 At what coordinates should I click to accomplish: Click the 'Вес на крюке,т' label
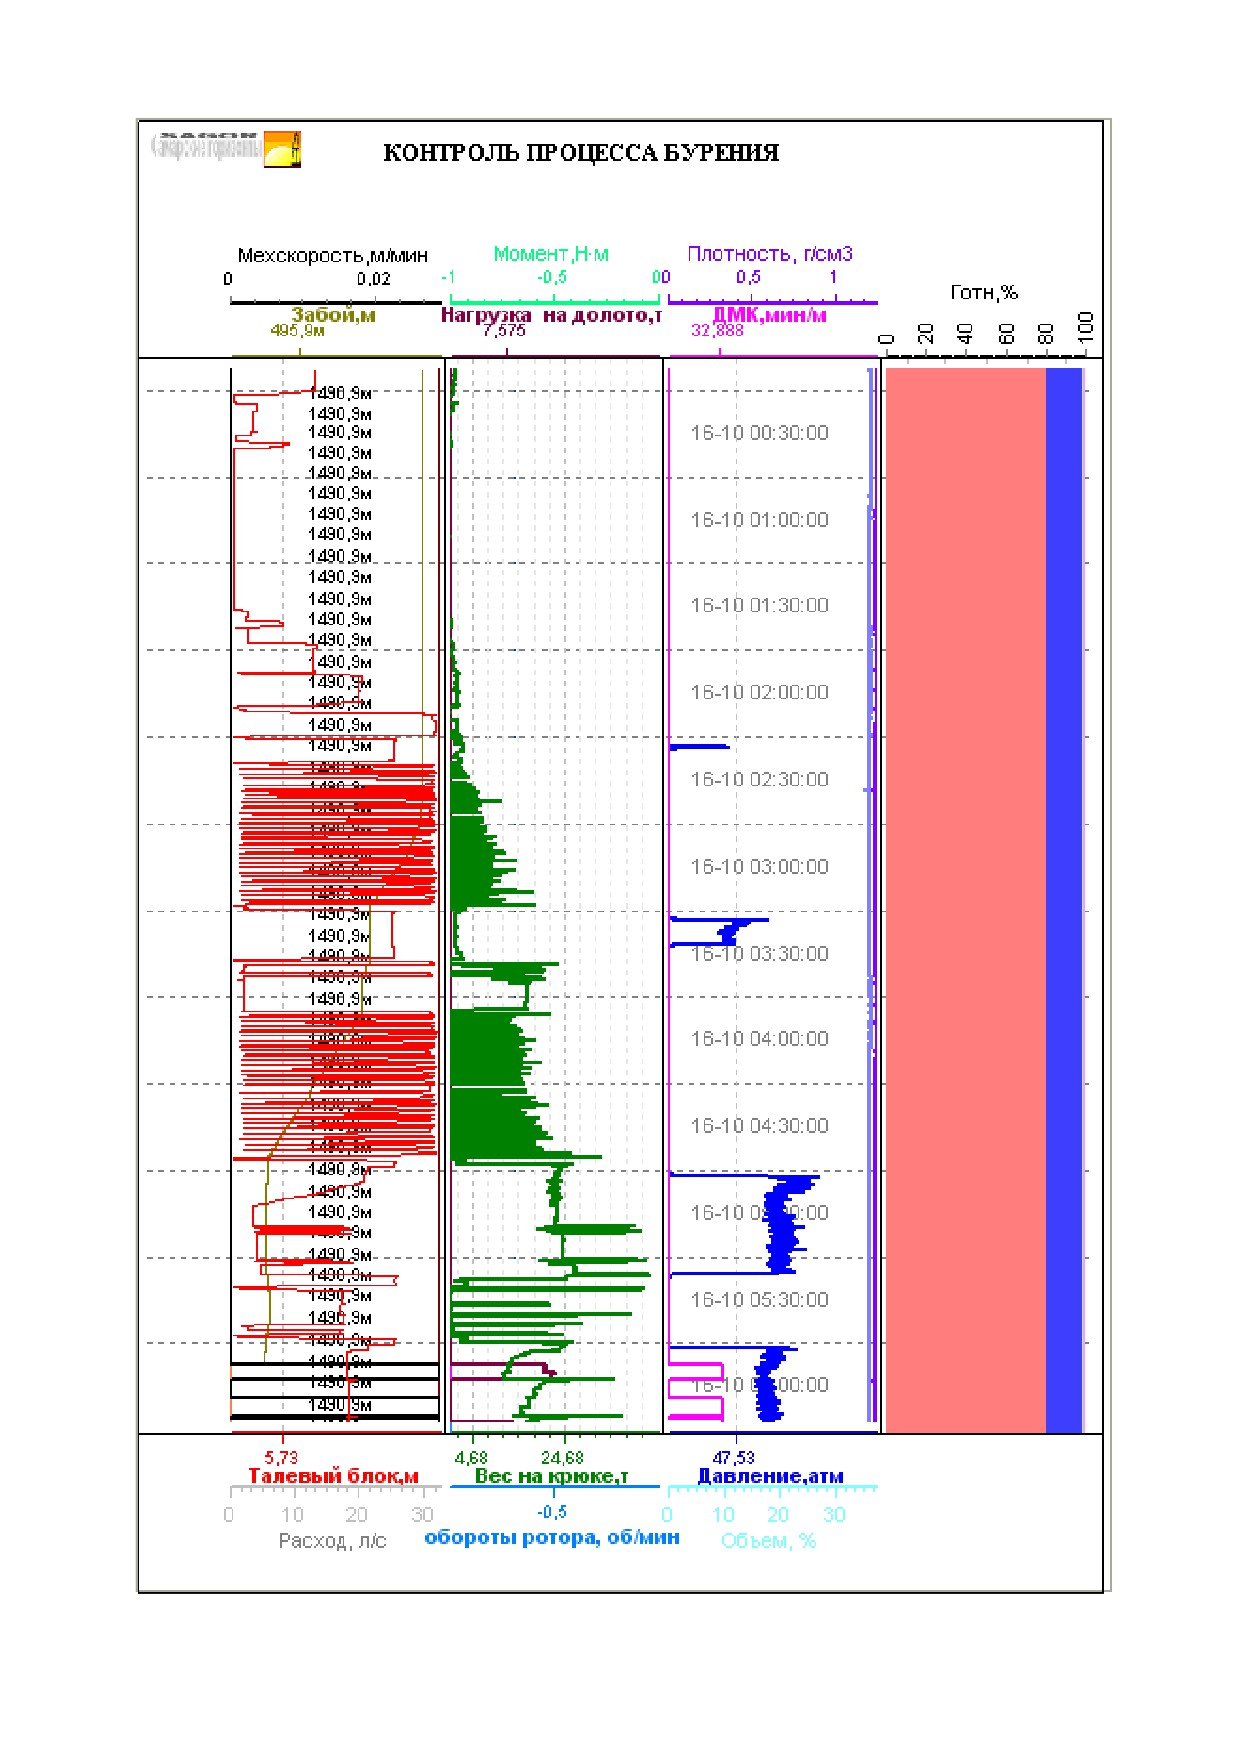[x=551, y=1476]
